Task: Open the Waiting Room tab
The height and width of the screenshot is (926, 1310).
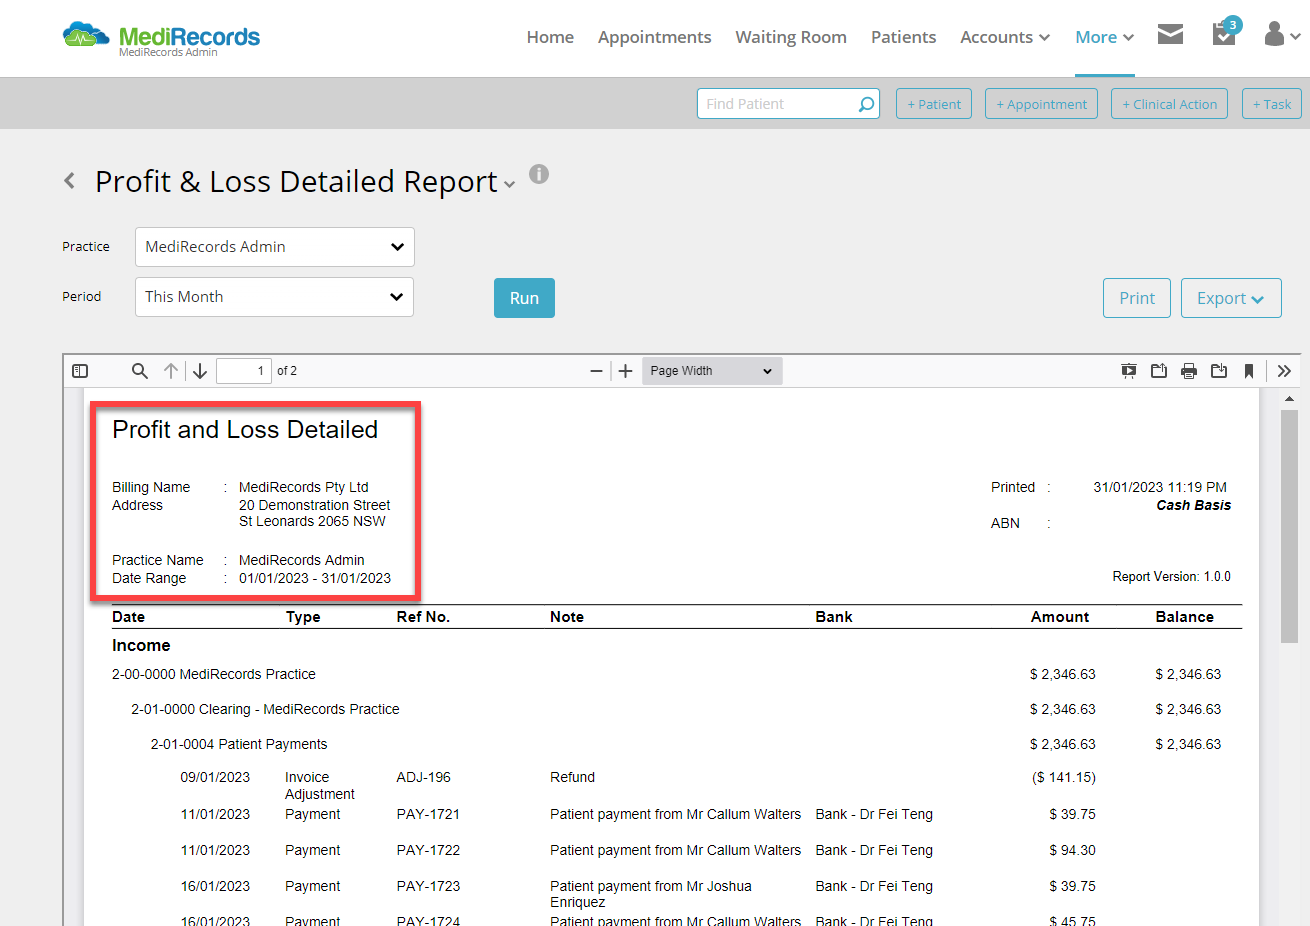Action: tap(791, 37)
